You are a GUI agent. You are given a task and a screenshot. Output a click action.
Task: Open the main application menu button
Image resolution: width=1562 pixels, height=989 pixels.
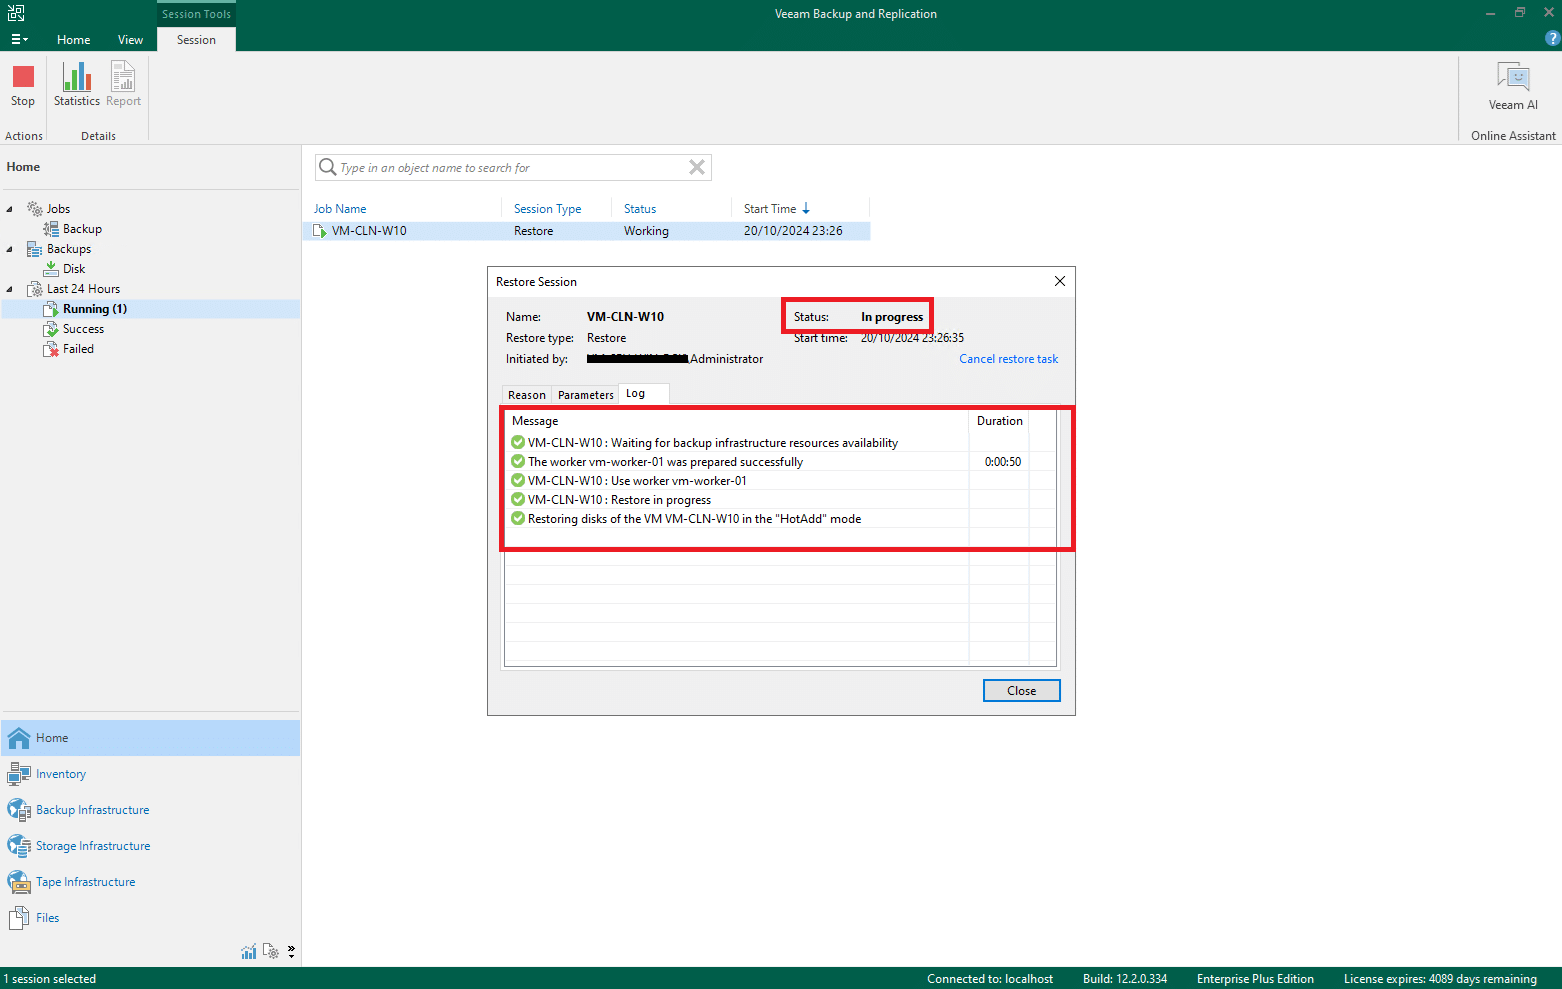click(19, 39)
